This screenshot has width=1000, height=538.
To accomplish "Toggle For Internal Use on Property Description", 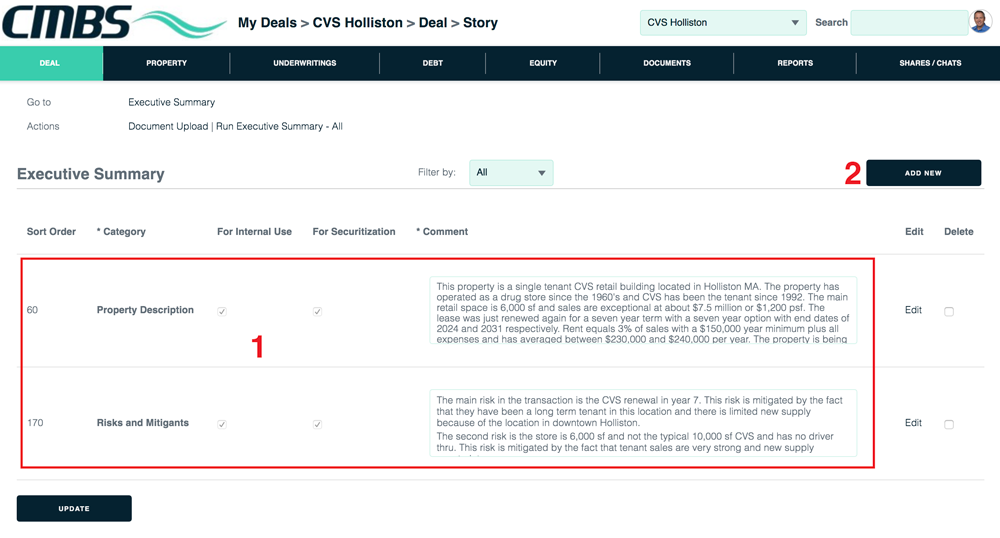I will 221,311.
